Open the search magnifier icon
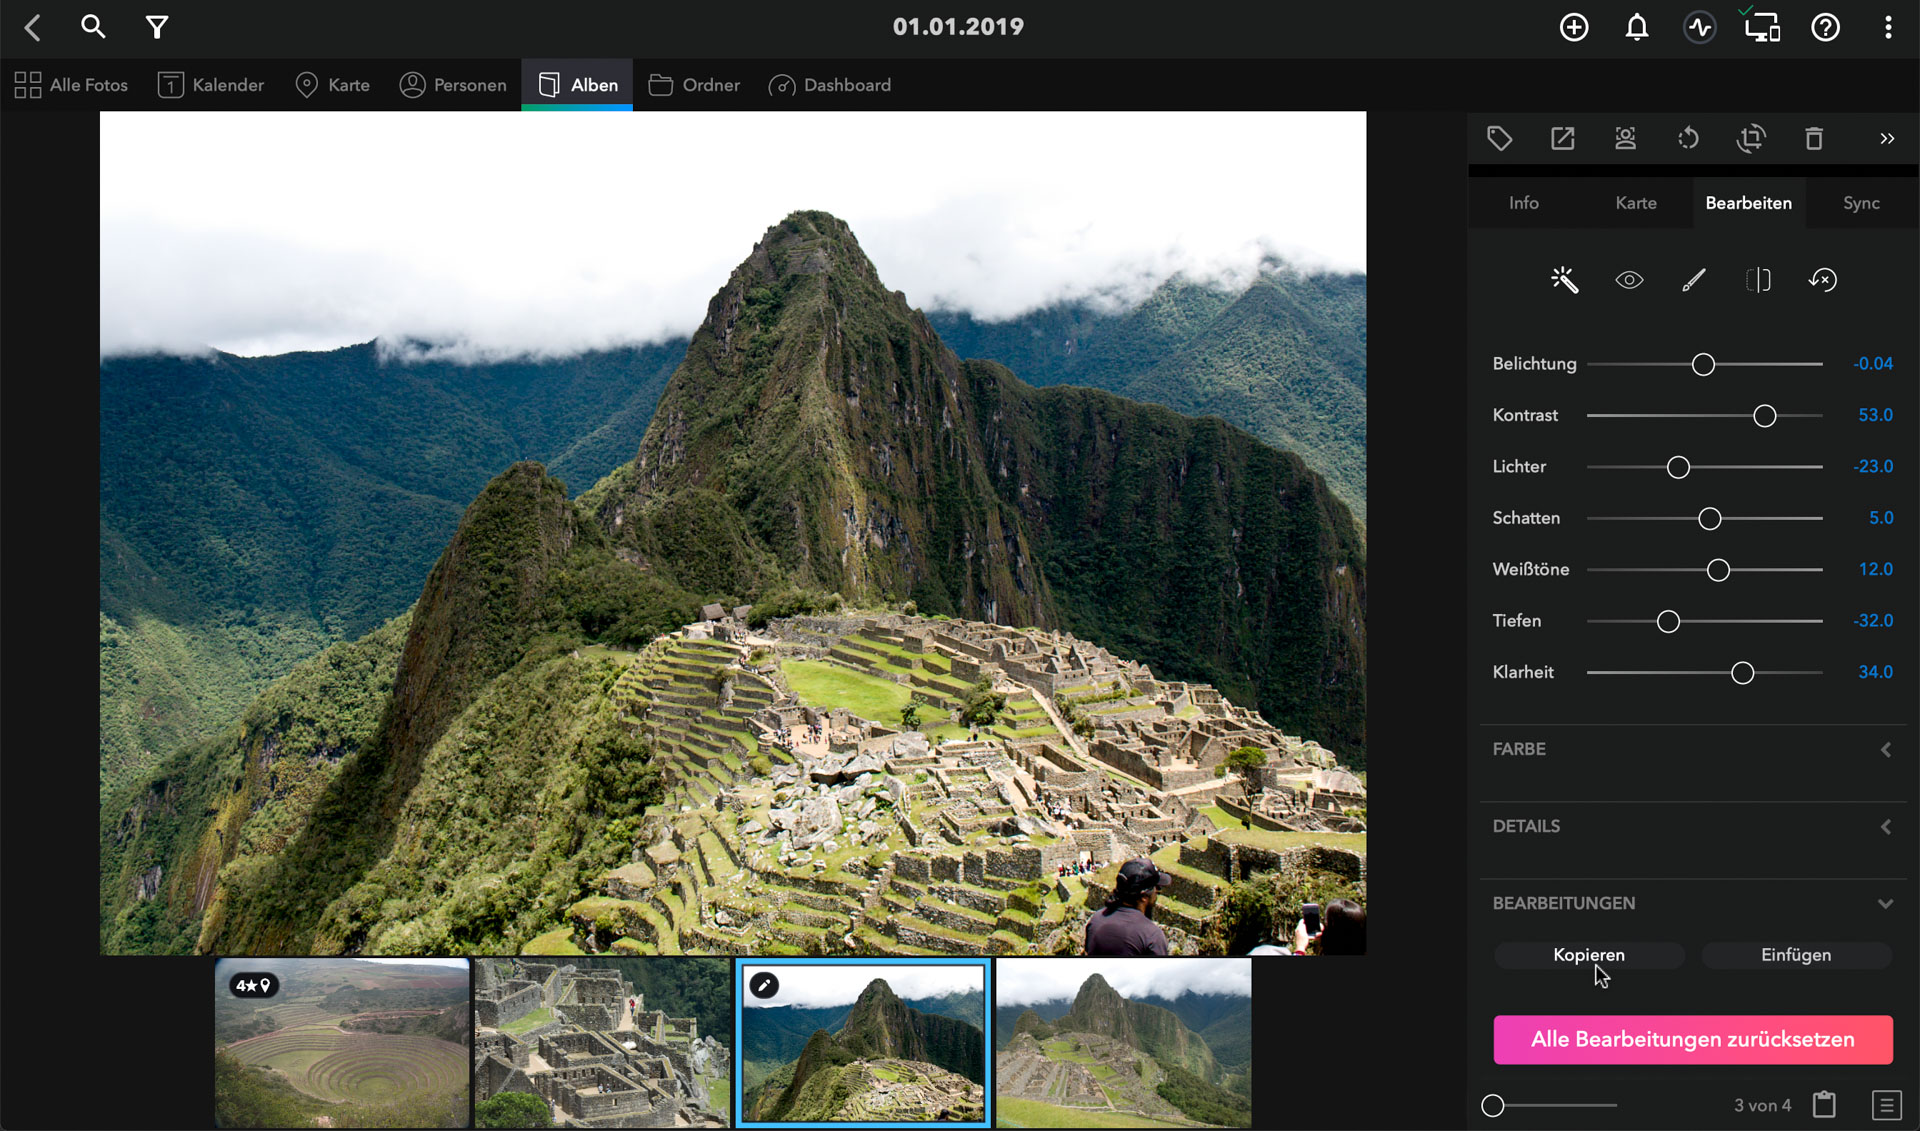Screen dimensions: 1920x1131 click(x=93, y=27)
